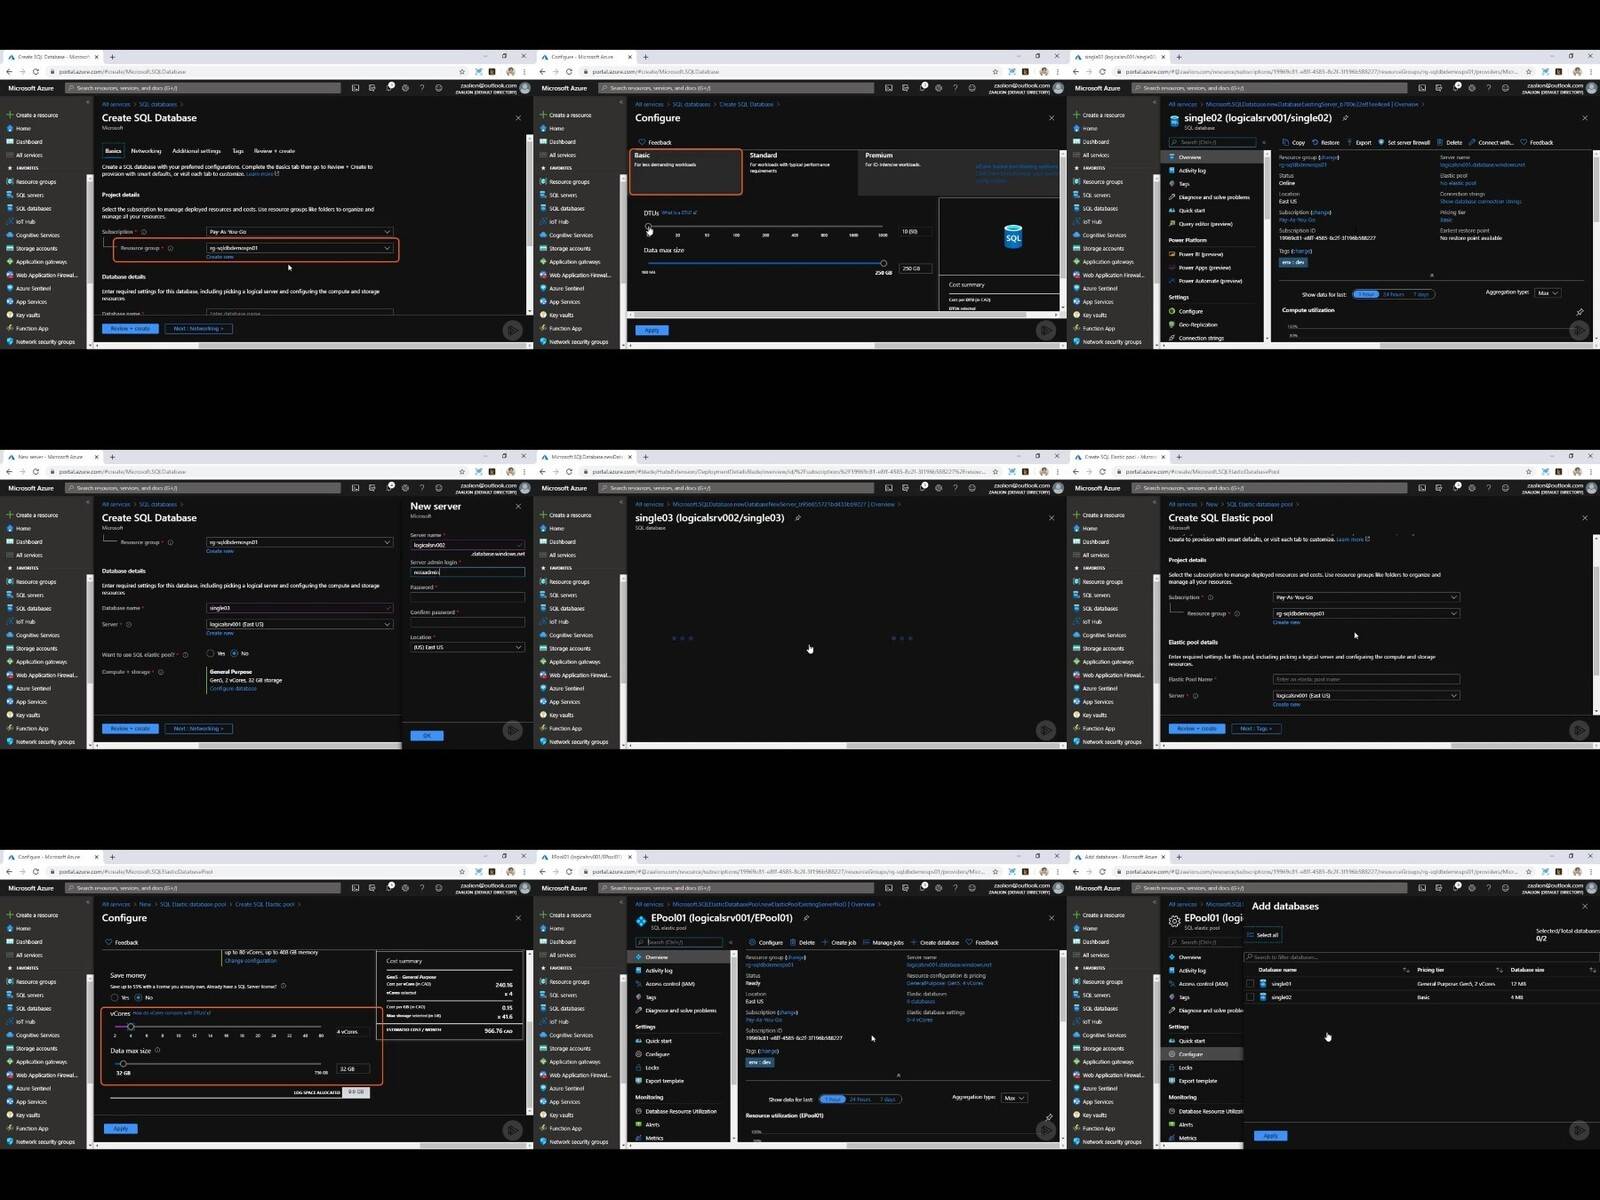The height and width of the screenshot is (1200, 1600).
Task: Select Yes for SQL elastic pool
Action: click(211, 653)
